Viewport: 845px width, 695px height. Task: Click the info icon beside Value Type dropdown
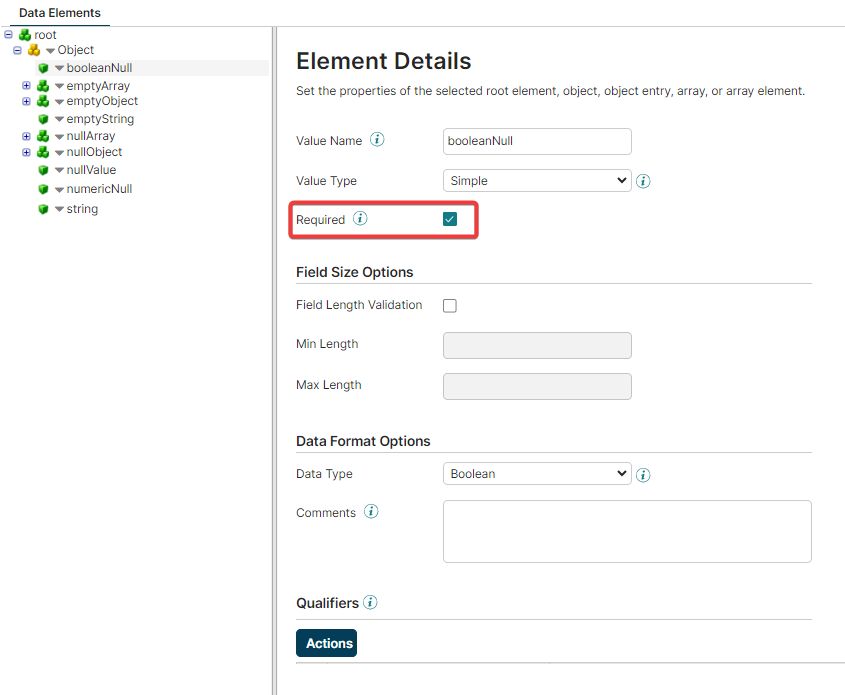click(643, 182)
